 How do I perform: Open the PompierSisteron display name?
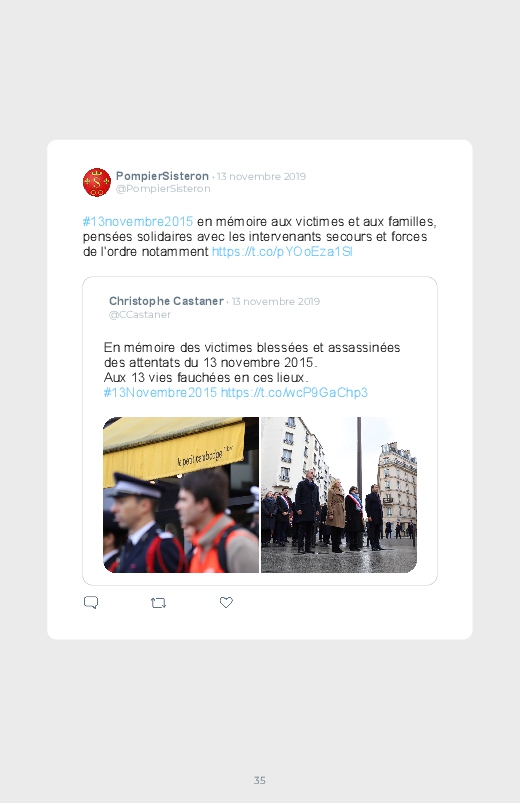point(162,176)
